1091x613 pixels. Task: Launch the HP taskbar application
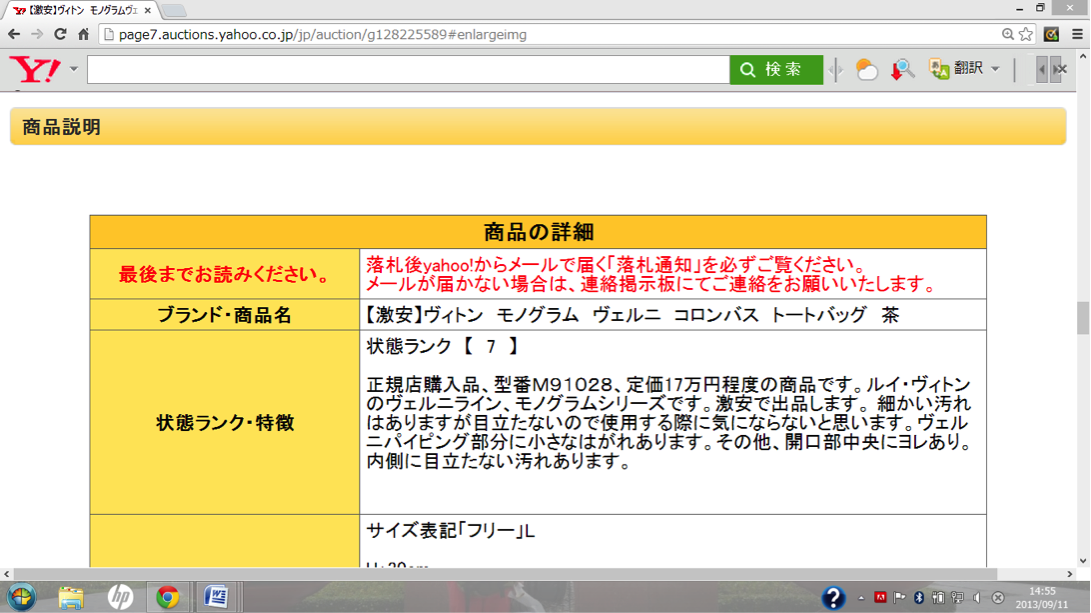tap(120, 597)
